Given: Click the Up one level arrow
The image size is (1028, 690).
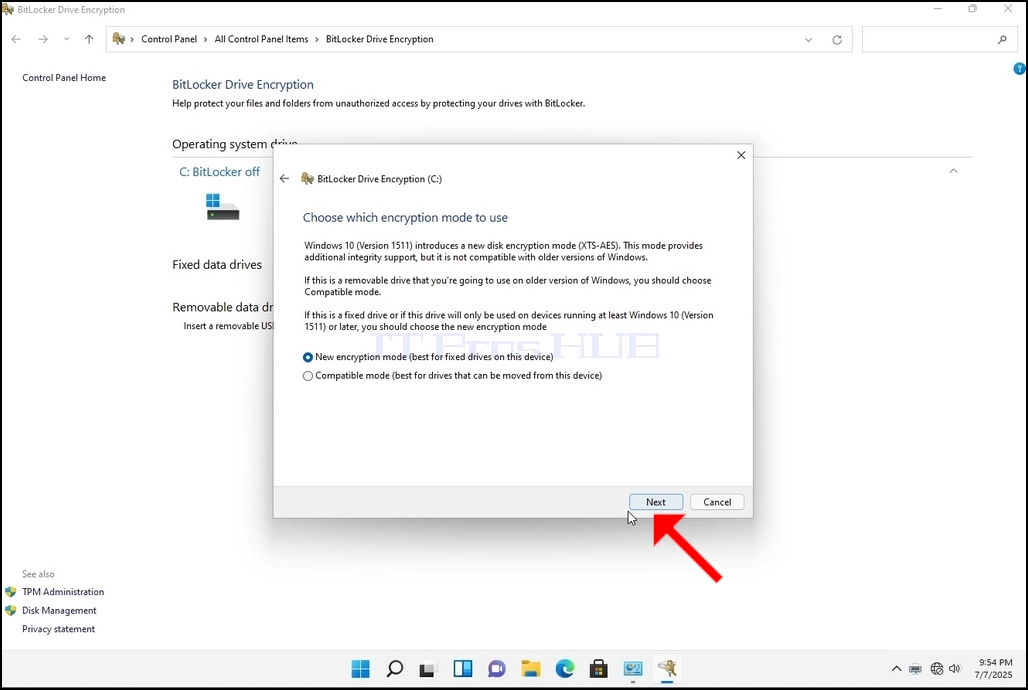Looking at the screenshot, I should coord(89,39).
